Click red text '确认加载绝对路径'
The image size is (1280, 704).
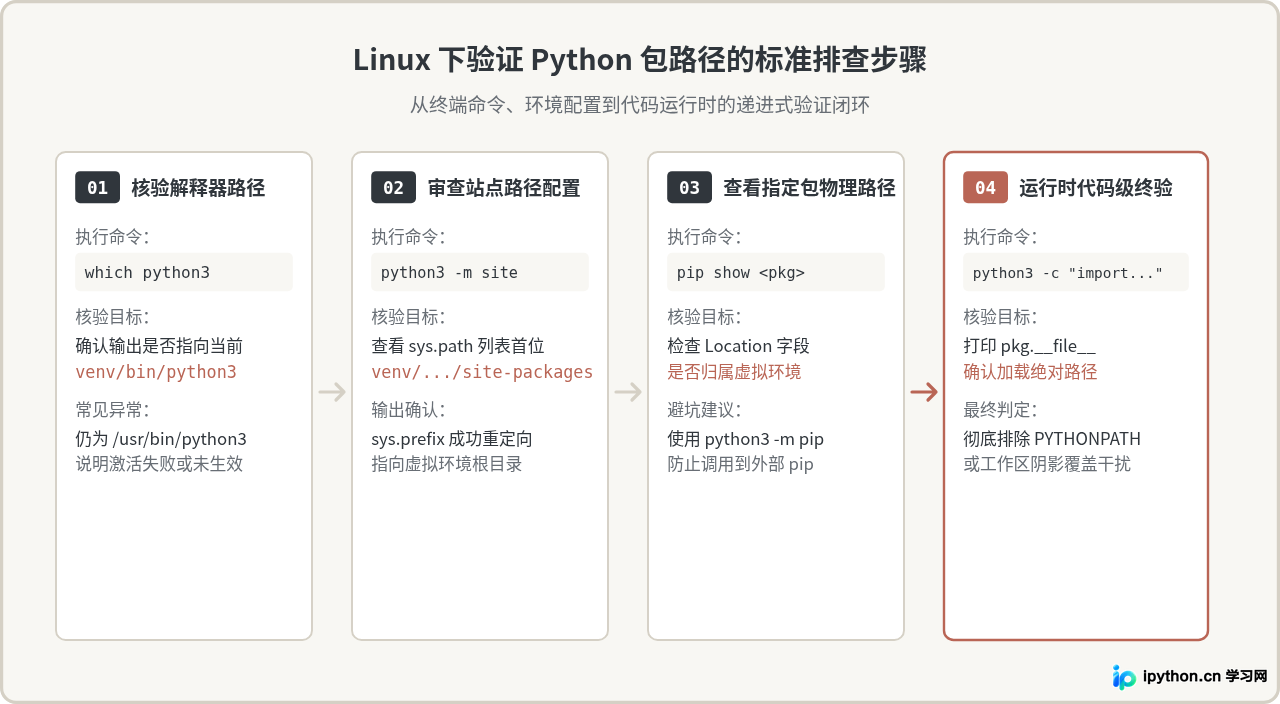click(1030, 372)
